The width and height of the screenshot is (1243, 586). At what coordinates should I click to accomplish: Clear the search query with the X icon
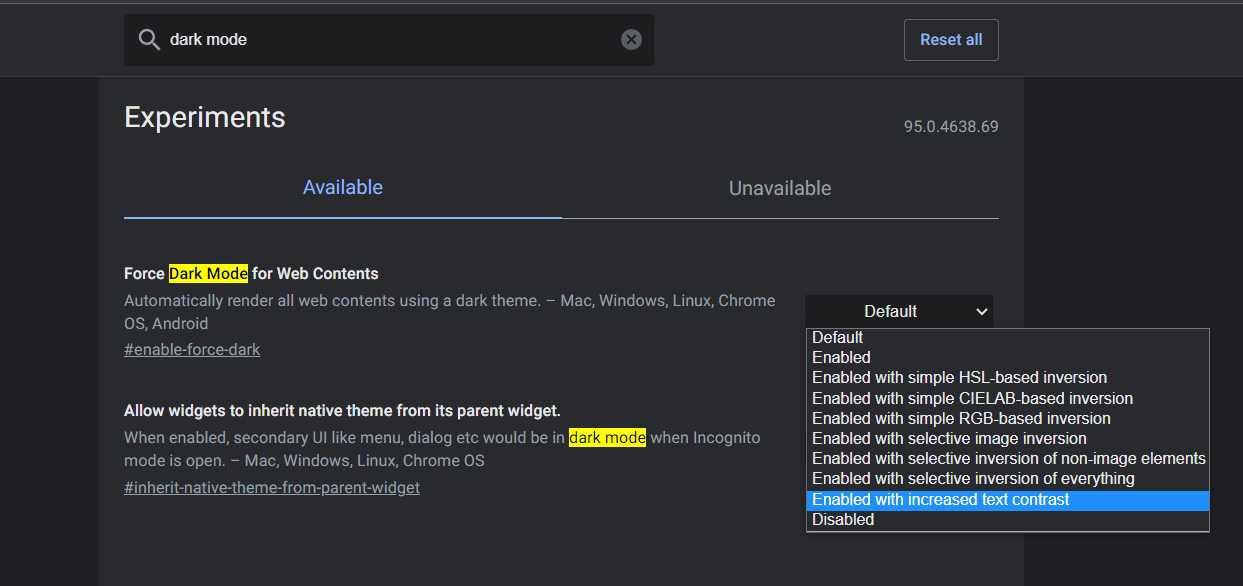tap(631, 39)
